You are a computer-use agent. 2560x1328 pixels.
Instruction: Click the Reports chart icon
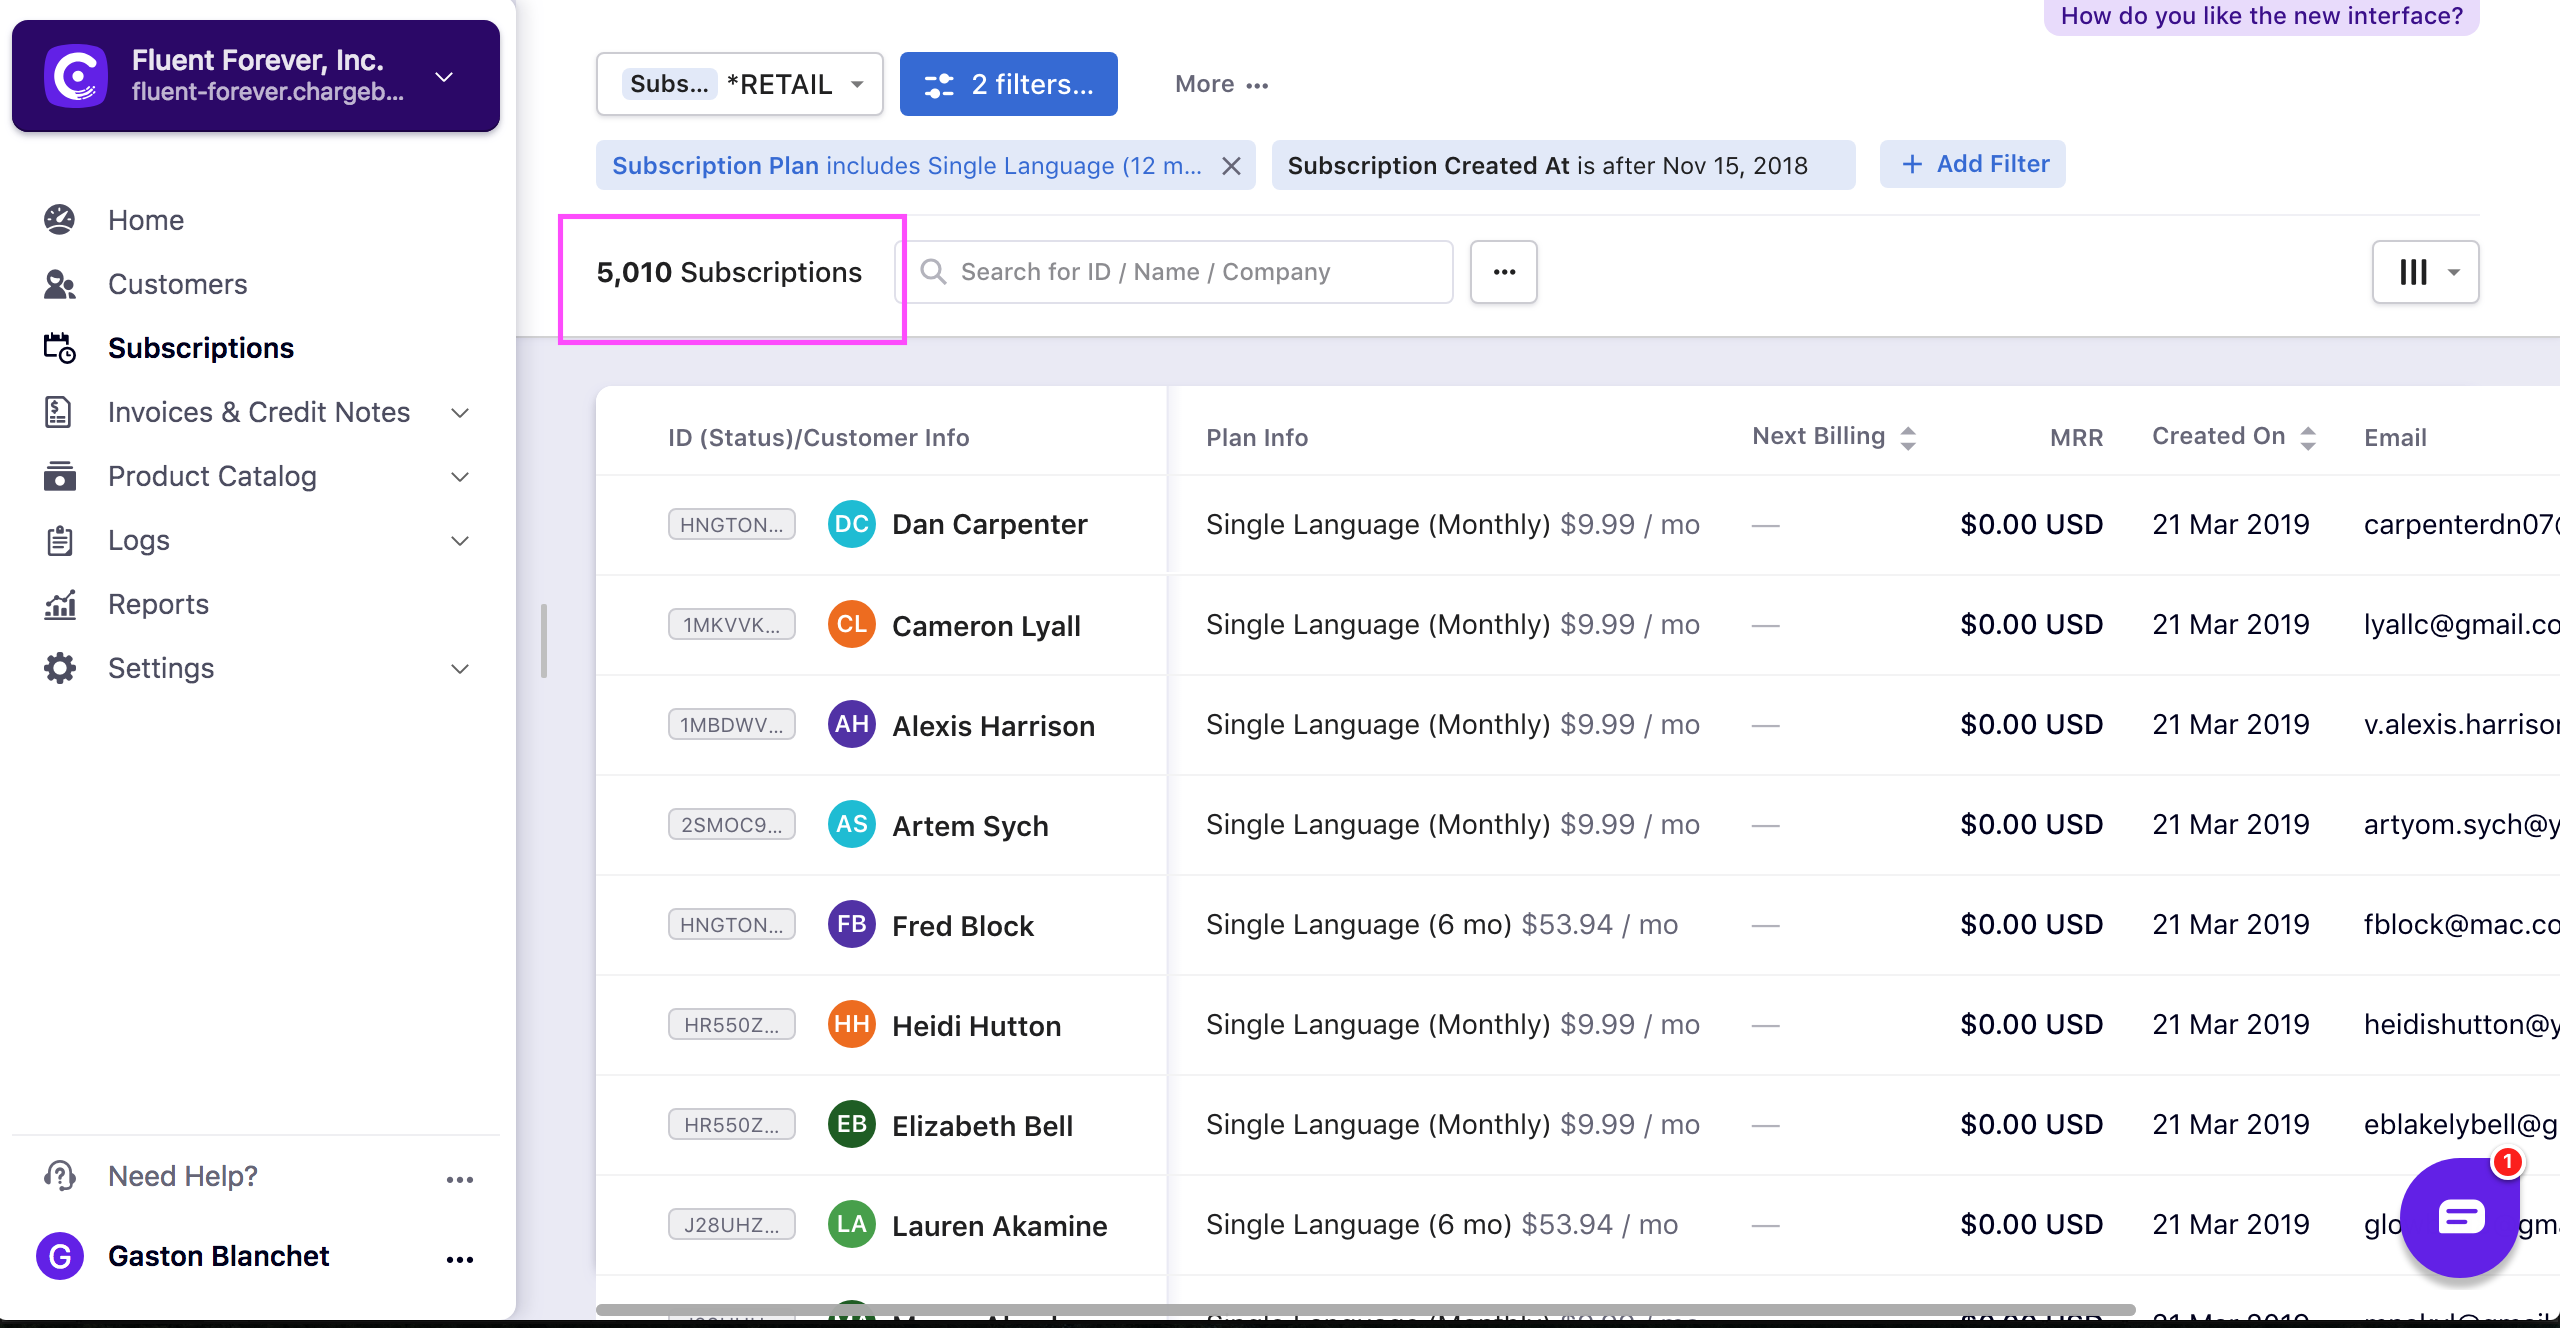[x=60, y=604]
